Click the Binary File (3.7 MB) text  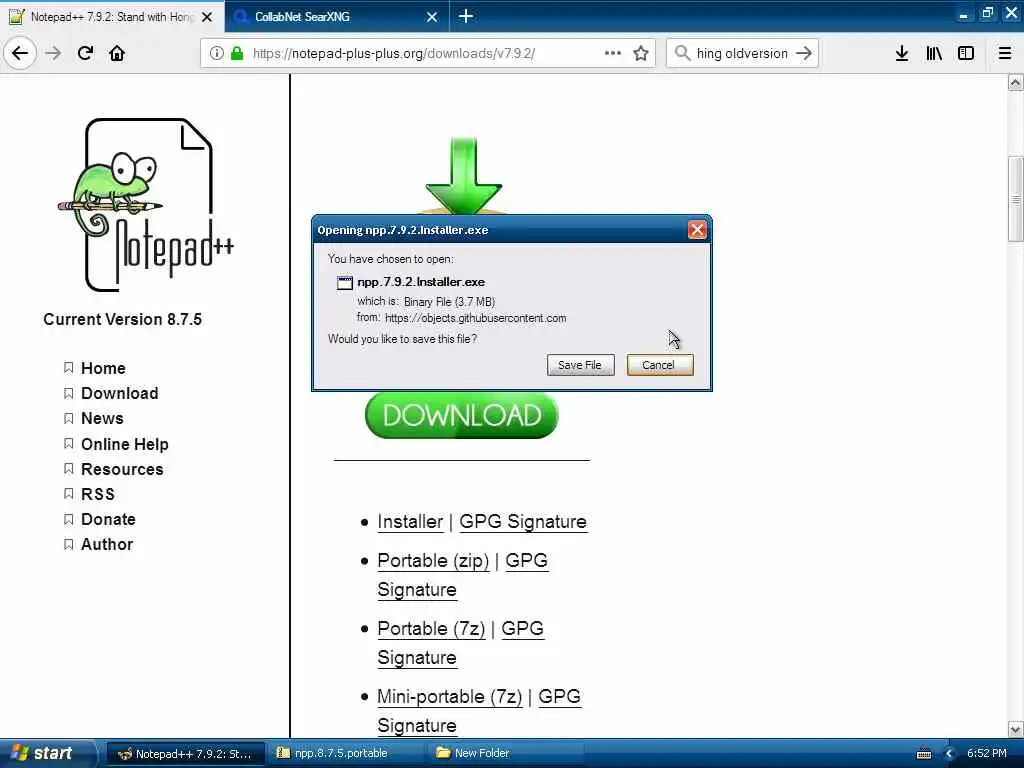coord(449,302)
